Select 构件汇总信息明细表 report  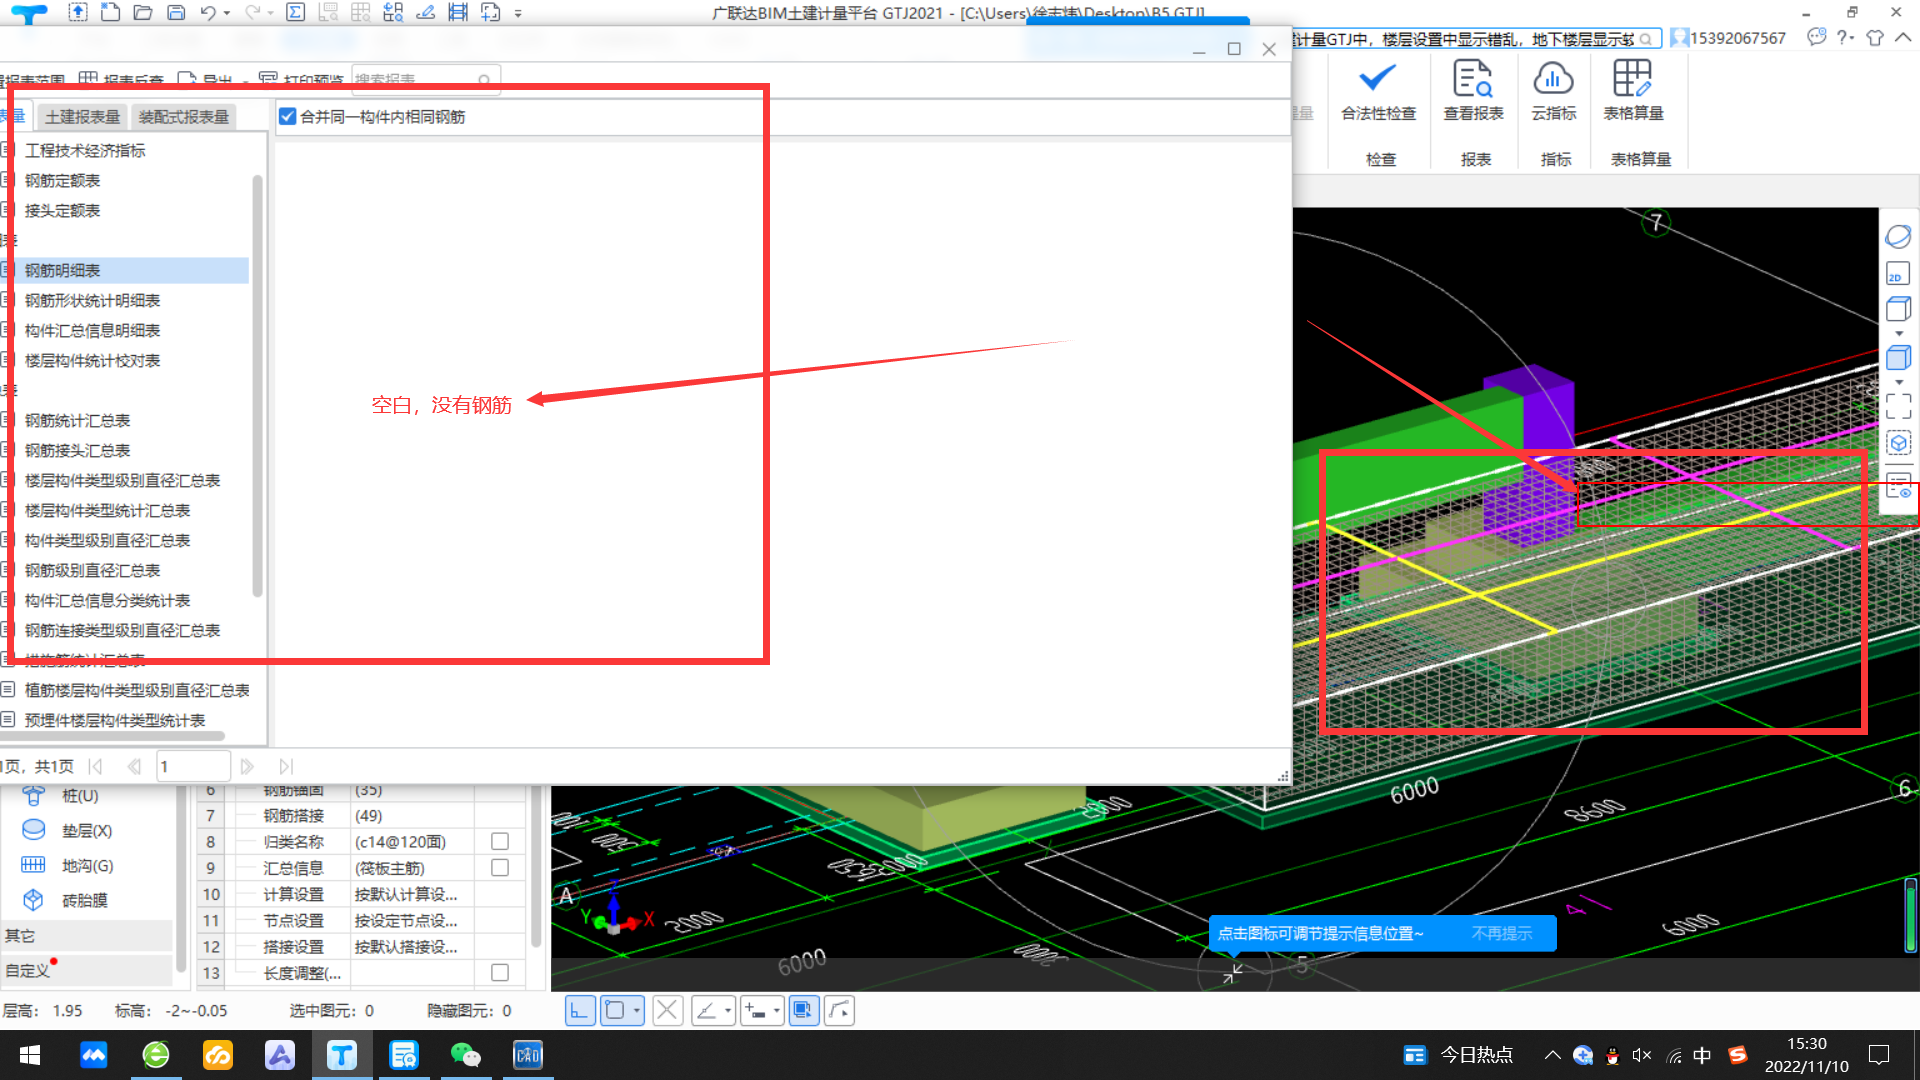pyautogui.click(x=92, y=331)
